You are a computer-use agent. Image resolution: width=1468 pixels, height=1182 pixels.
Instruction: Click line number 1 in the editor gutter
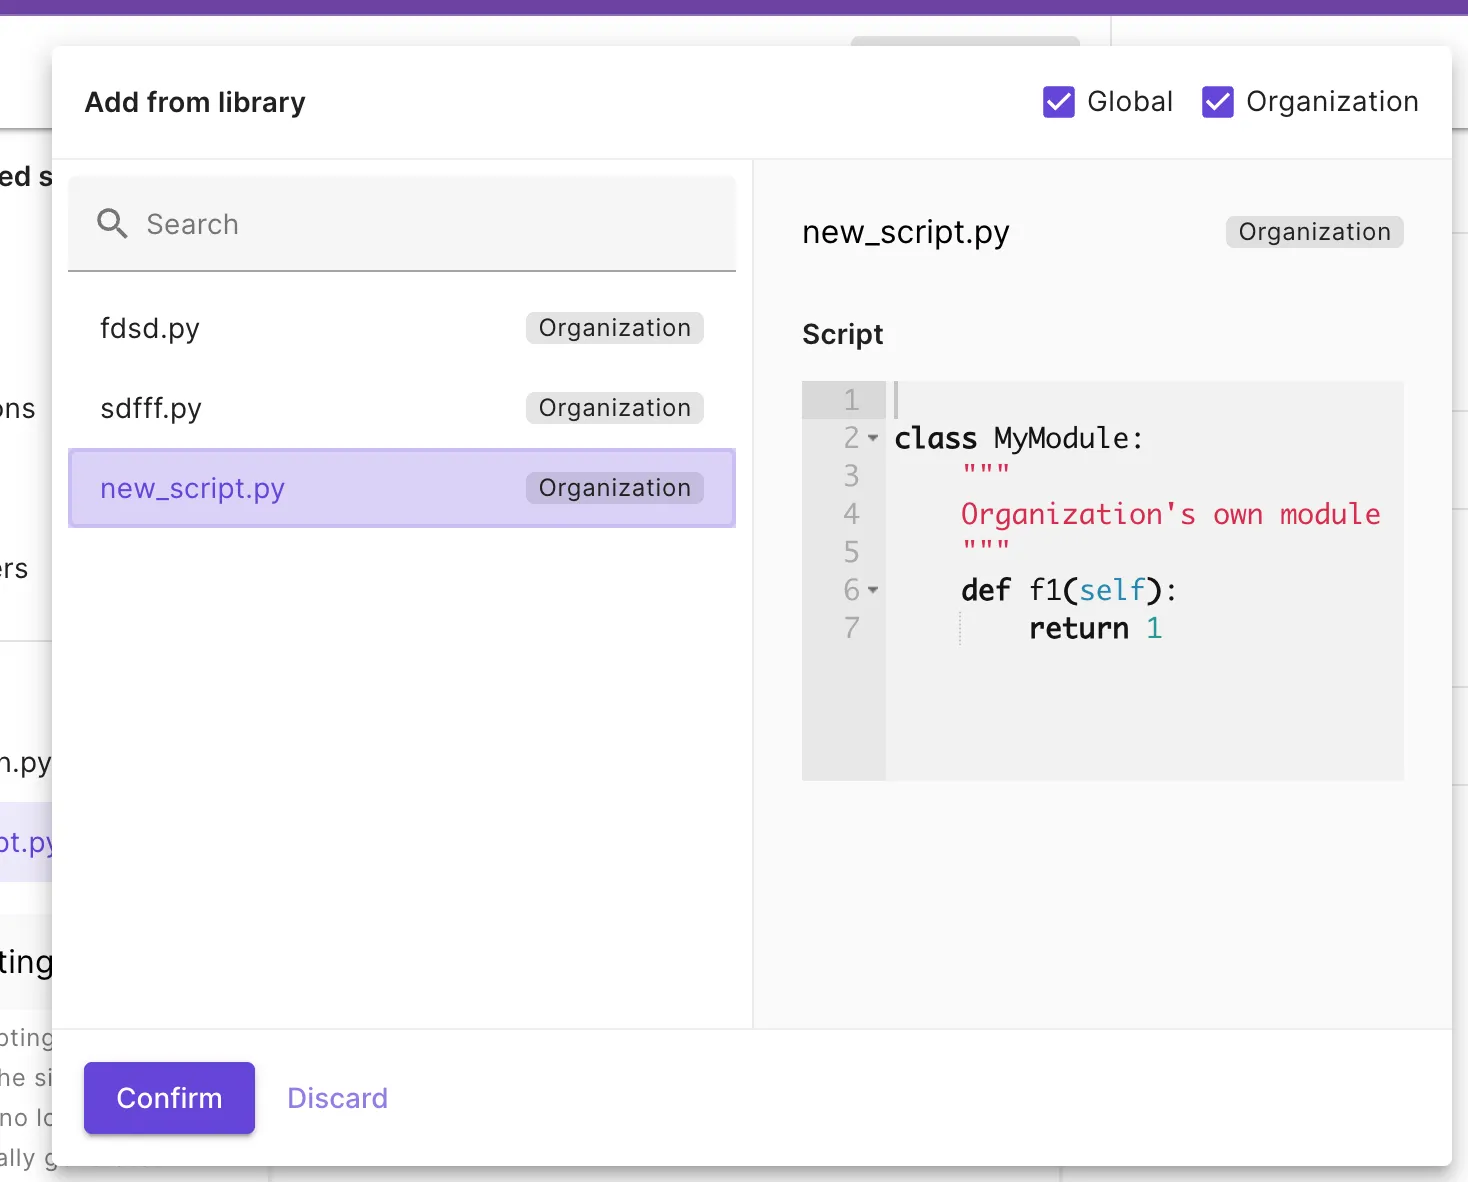tap(851, 400)
